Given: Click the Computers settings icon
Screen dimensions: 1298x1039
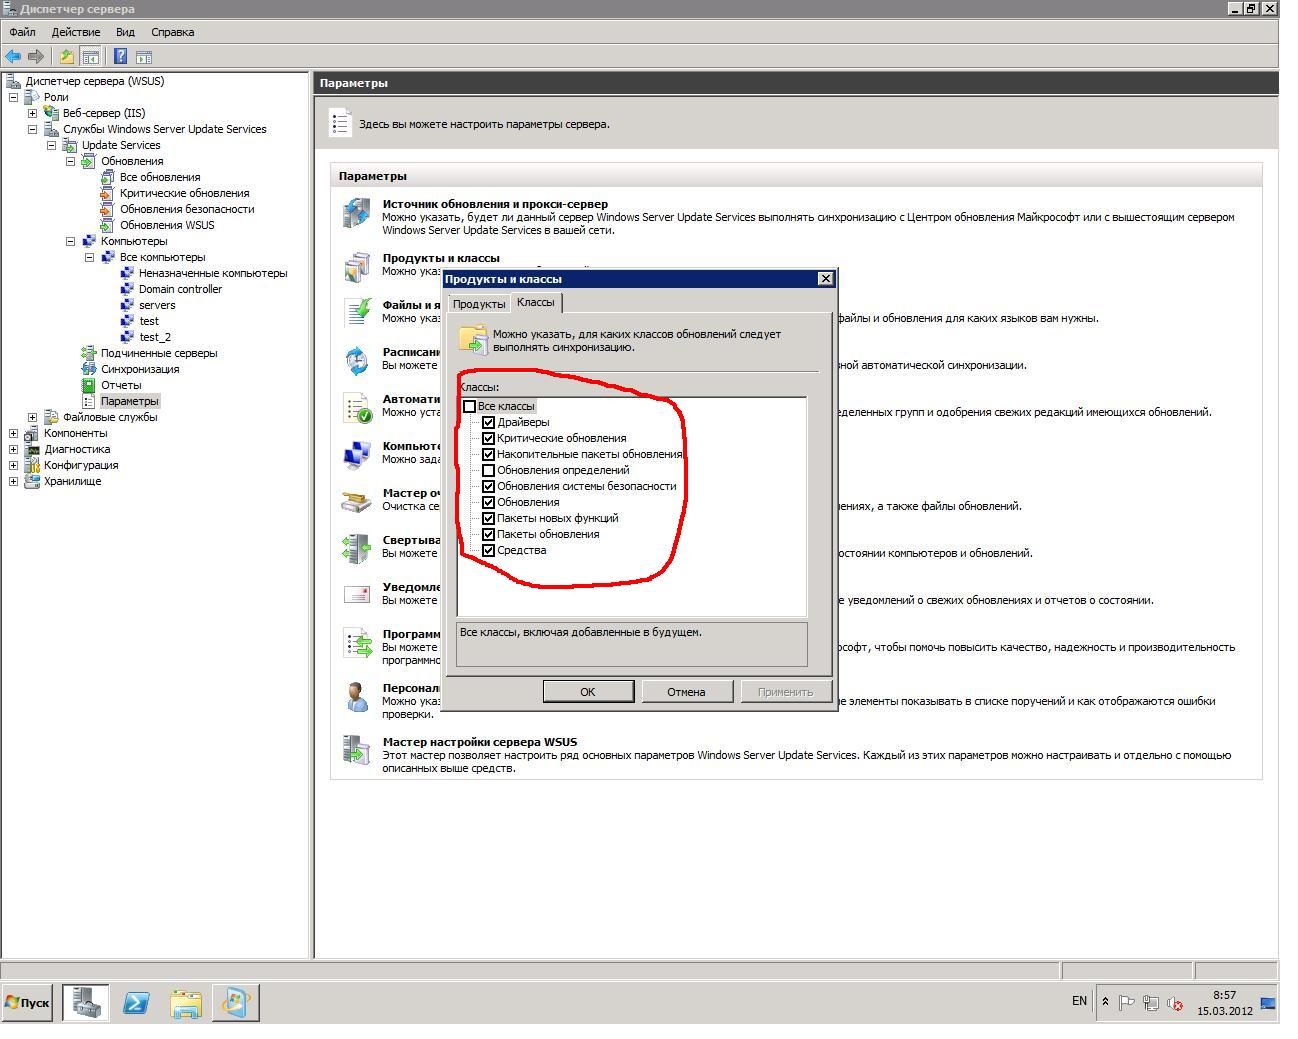Looking at the screenshot, I should click(x=357, y=454).
